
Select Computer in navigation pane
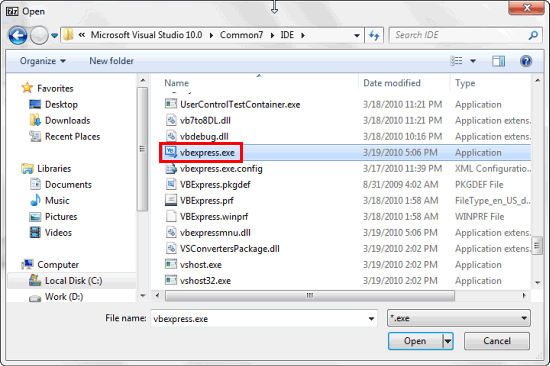(x=50, y=265)
